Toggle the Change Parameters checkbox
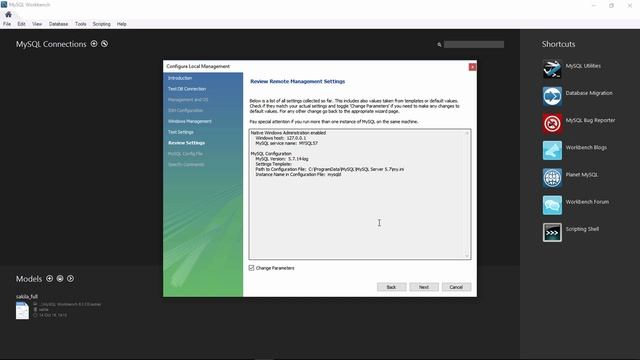Image resolution: width=640 pixels, height=360 pixels. (x=251, y=268)
